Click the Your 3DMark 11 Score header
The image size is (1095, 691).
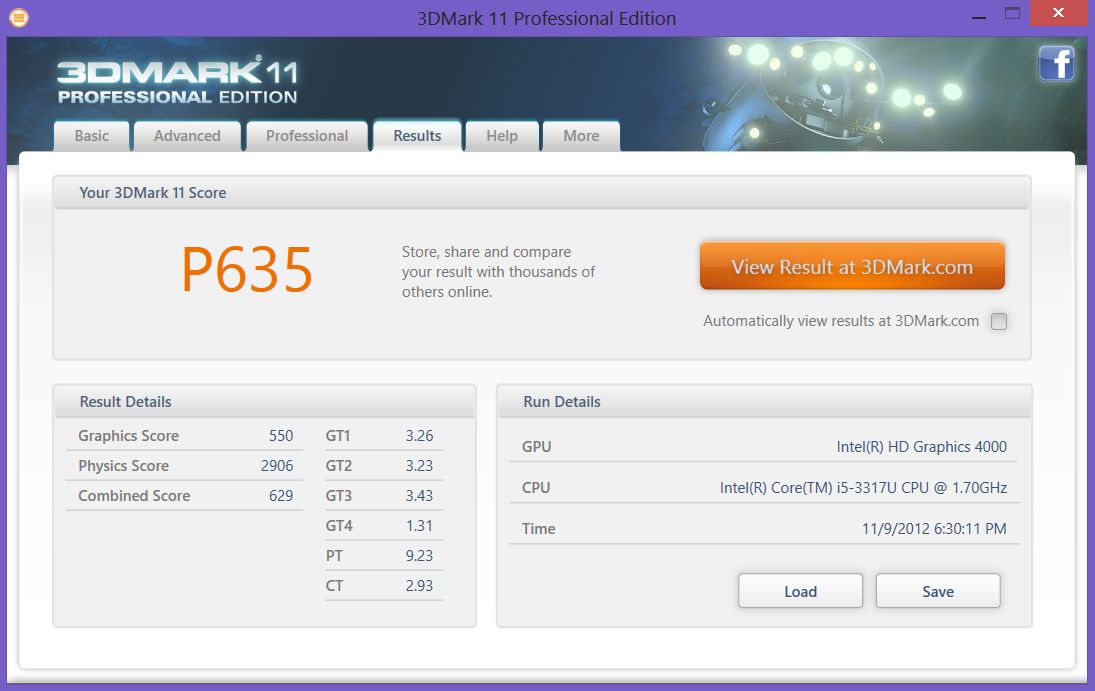pos(542,193)
